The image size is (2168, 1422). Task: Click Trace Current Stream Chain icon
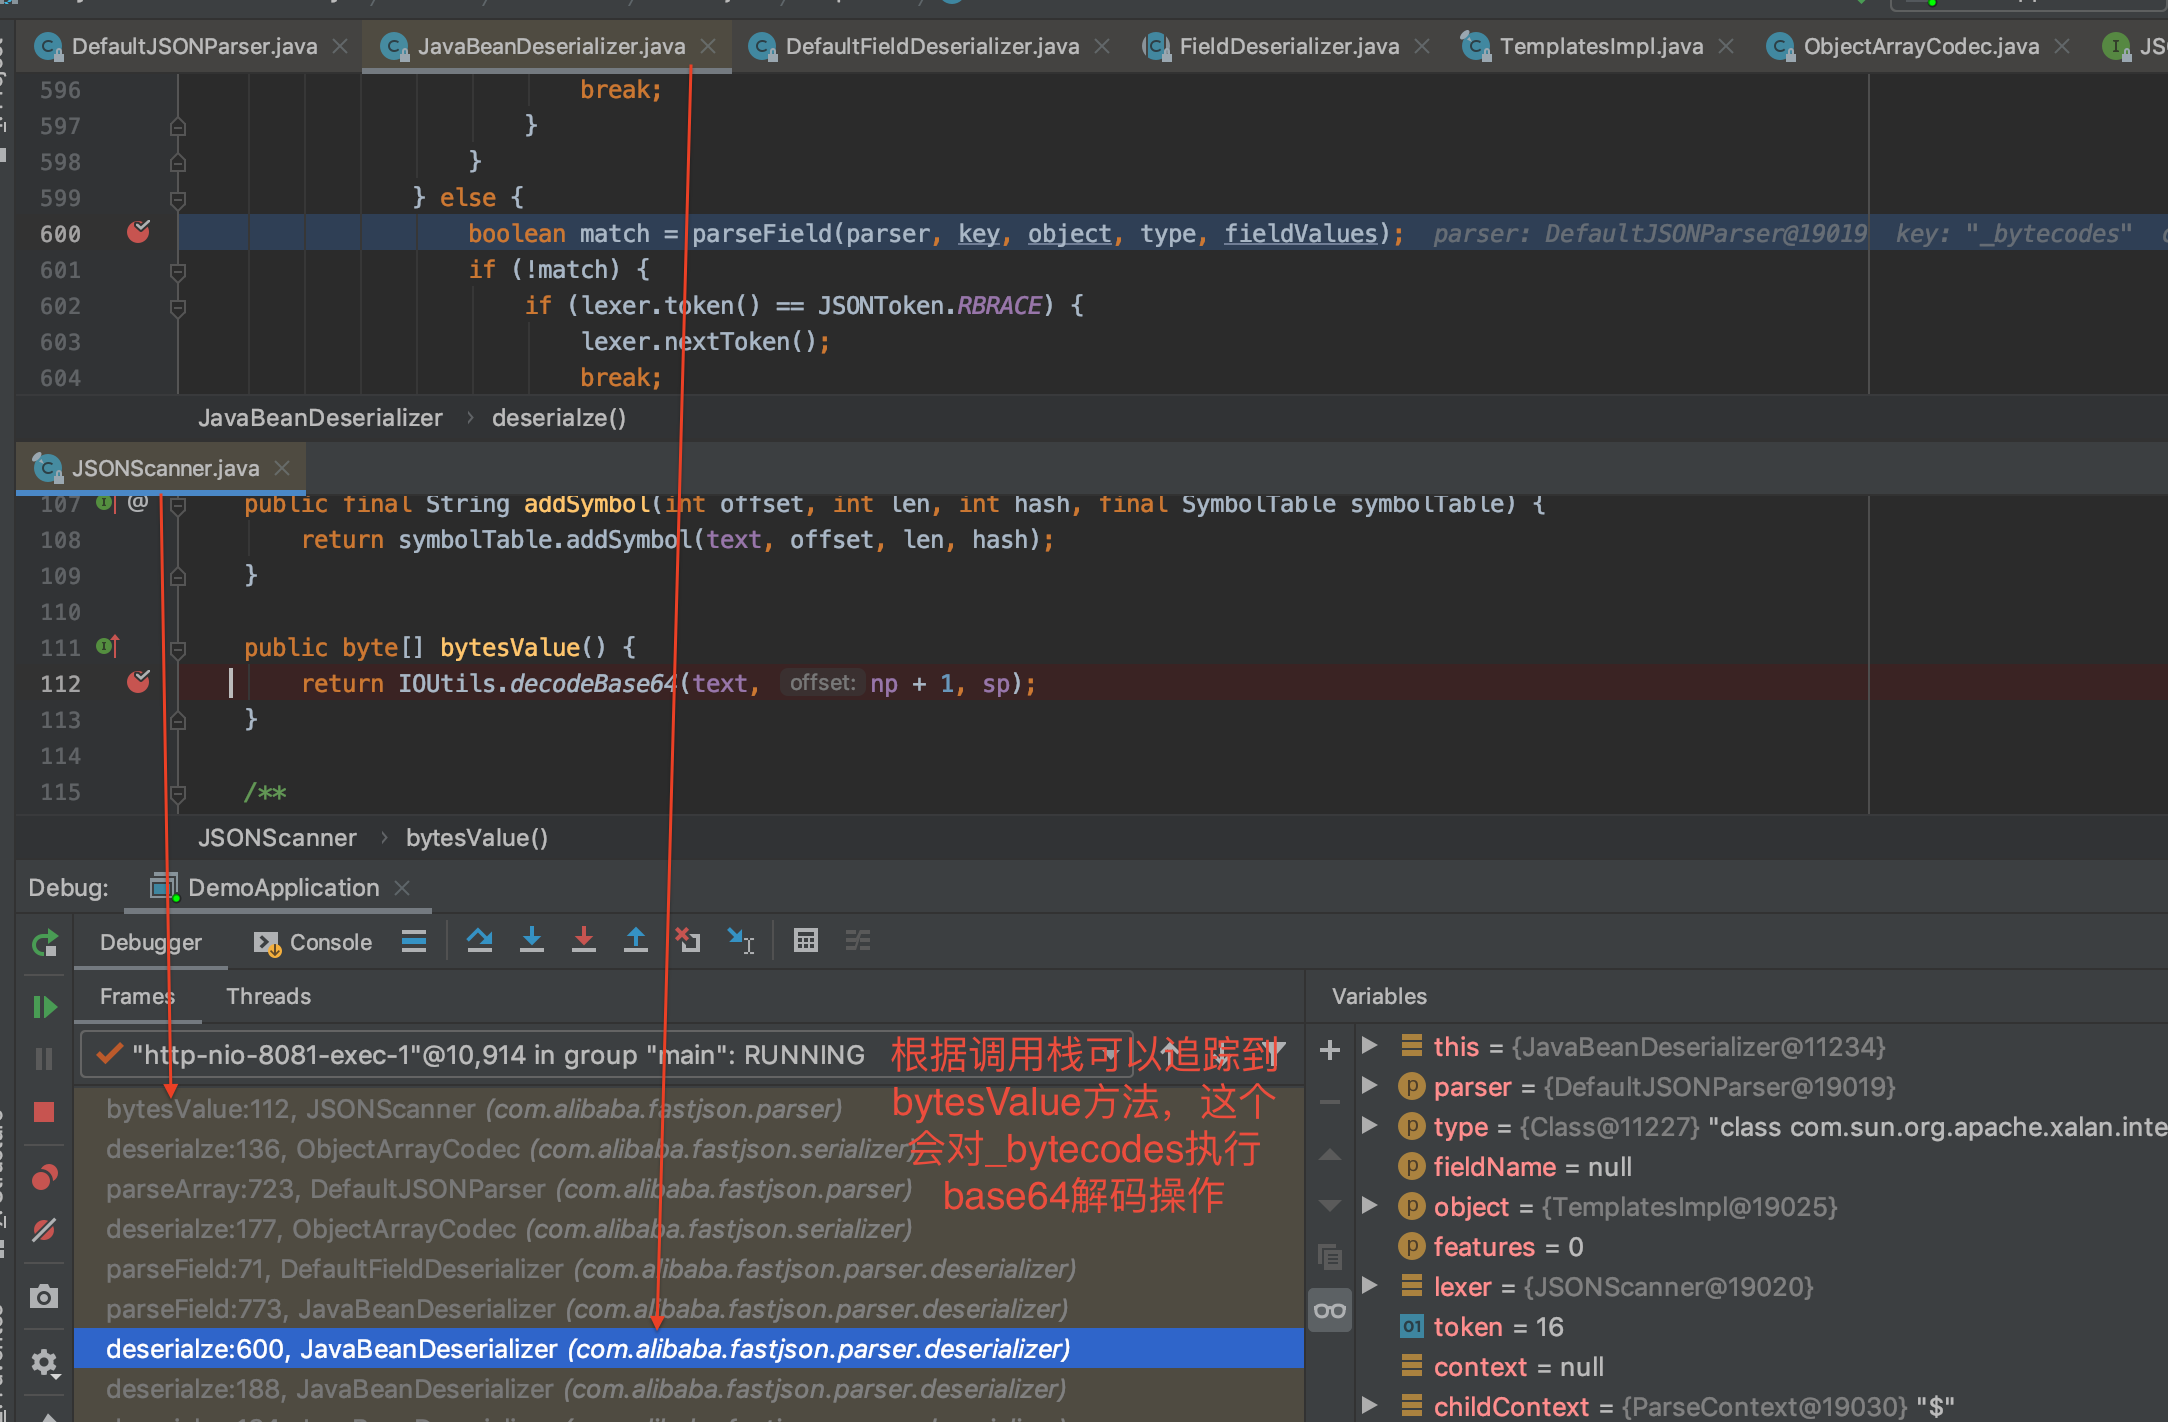click(858, 941)
